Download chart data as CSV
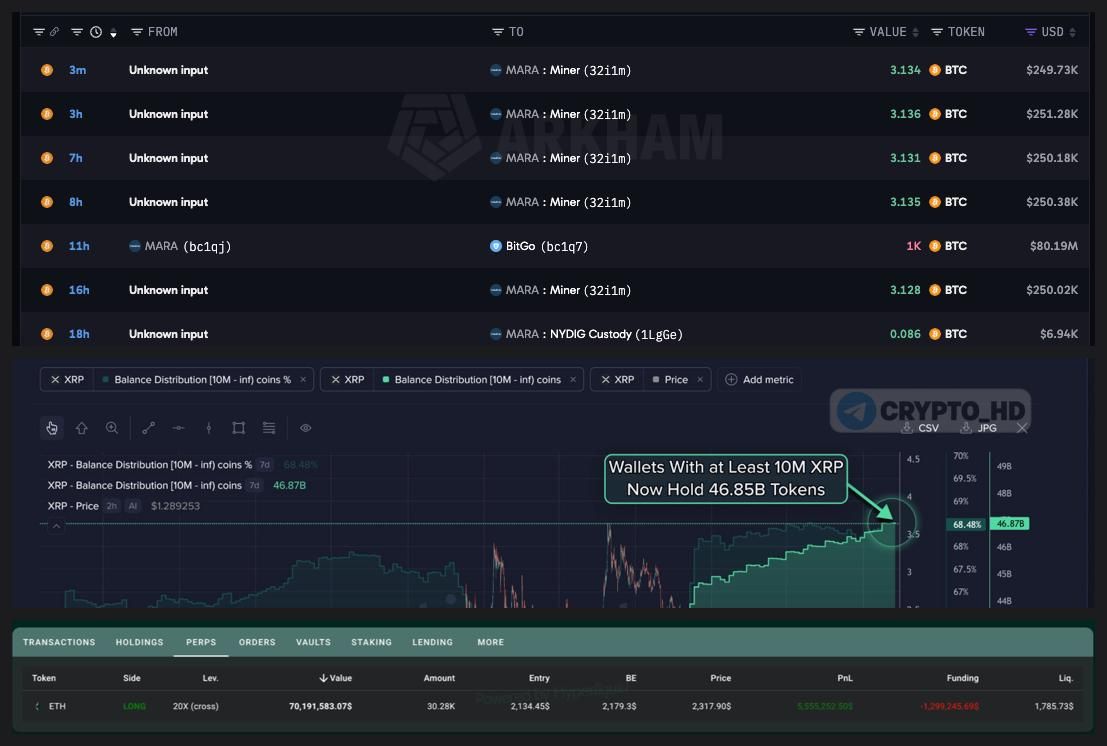 tap(920, 428)
